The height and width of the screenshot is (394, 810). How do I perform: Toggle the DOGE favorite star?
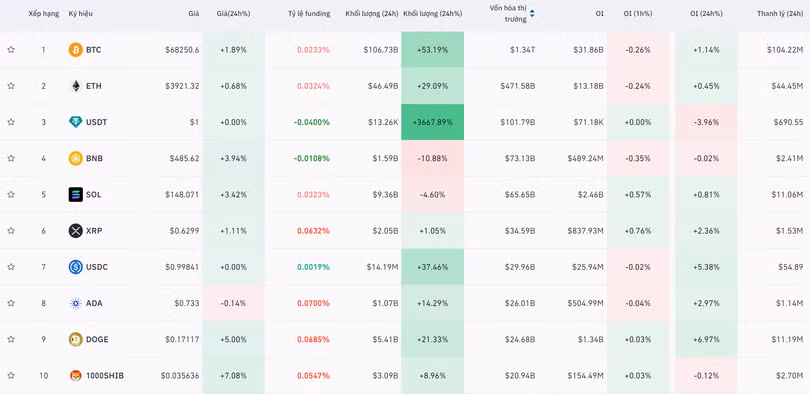(x=11, y=339)
